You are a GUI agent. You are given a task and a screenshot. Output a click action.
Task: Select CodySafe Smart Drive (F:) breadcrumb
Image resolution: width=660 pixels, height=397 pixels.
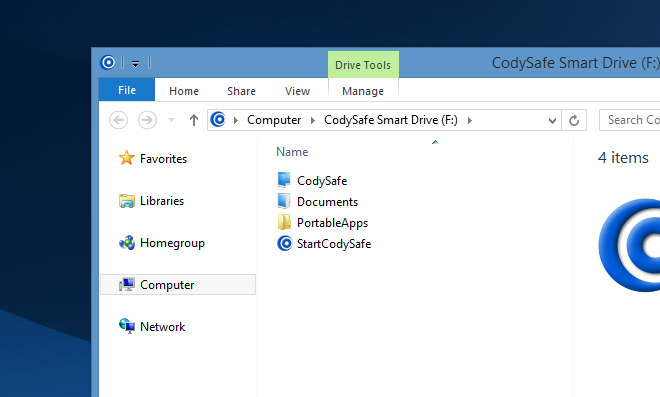click(x=391, y=120)
